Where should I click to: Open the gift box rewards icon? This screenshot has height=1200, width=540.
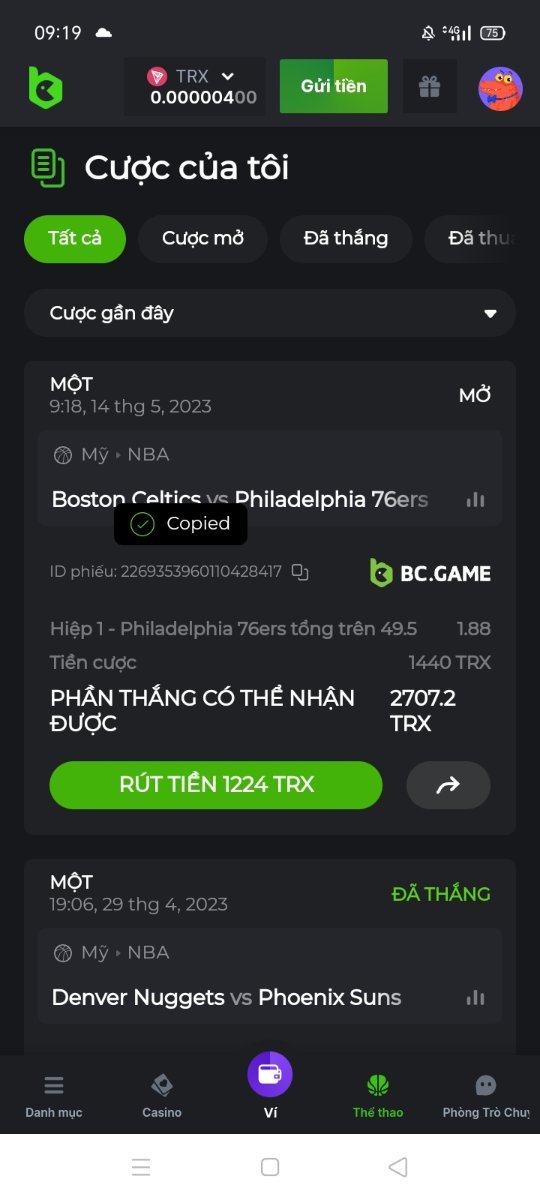tap(430, 87)
